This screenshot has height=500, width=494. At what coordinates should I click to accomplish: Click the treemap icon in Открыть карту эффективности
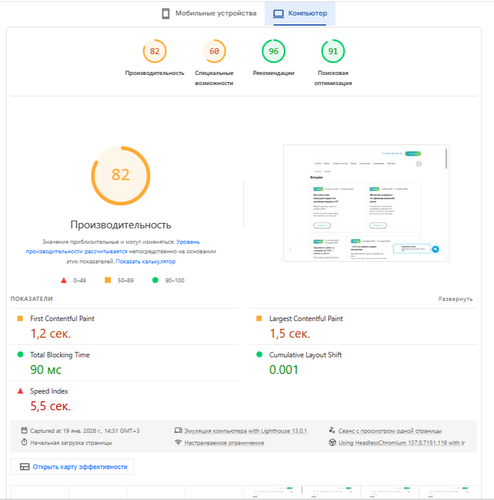[x=25, y=467]
